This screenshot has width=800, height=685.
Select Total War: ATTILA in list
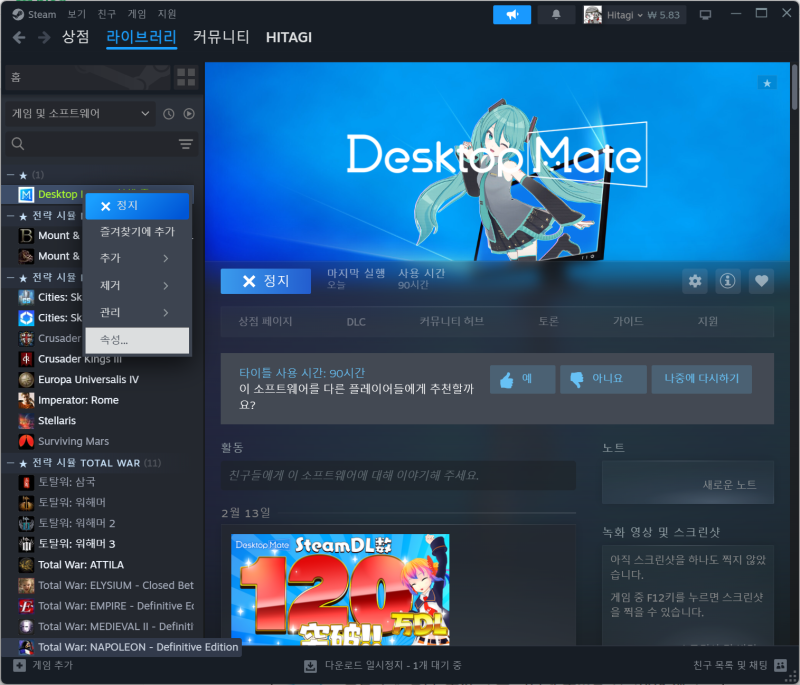81,565
